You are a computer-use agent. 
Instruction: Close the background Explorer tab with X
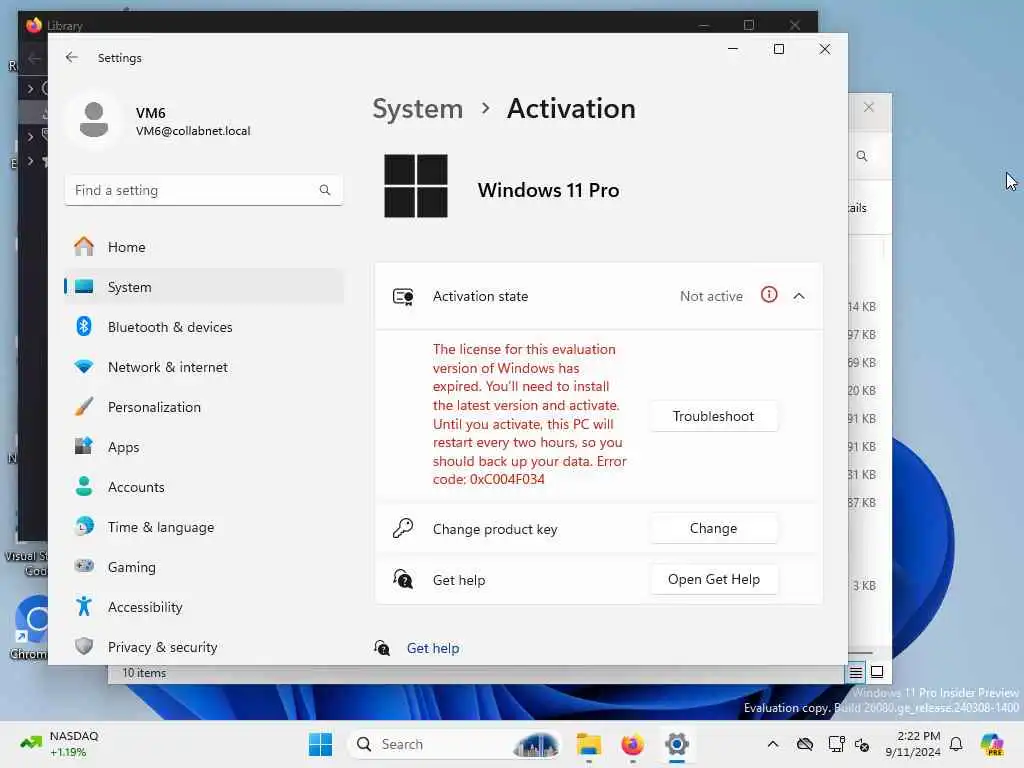[869, 107]
